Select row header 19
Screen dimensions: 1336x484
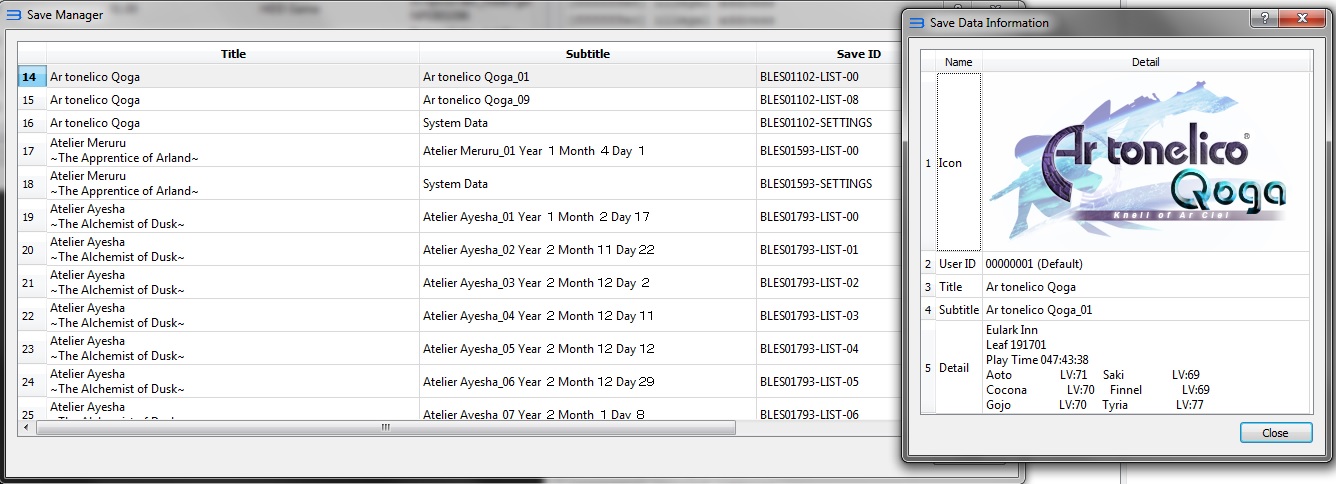(x=32, y=217)
